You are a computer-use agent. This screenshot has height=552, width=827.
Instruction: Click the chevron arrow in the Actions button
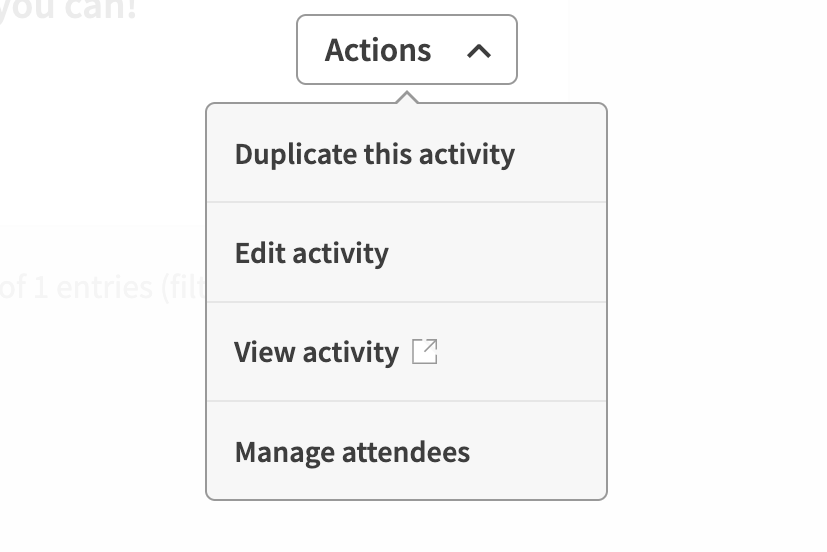[479, 50]
